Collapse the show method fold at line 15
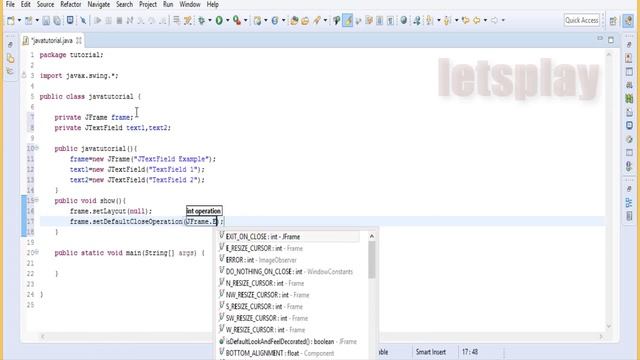 [x=36, y=200]
